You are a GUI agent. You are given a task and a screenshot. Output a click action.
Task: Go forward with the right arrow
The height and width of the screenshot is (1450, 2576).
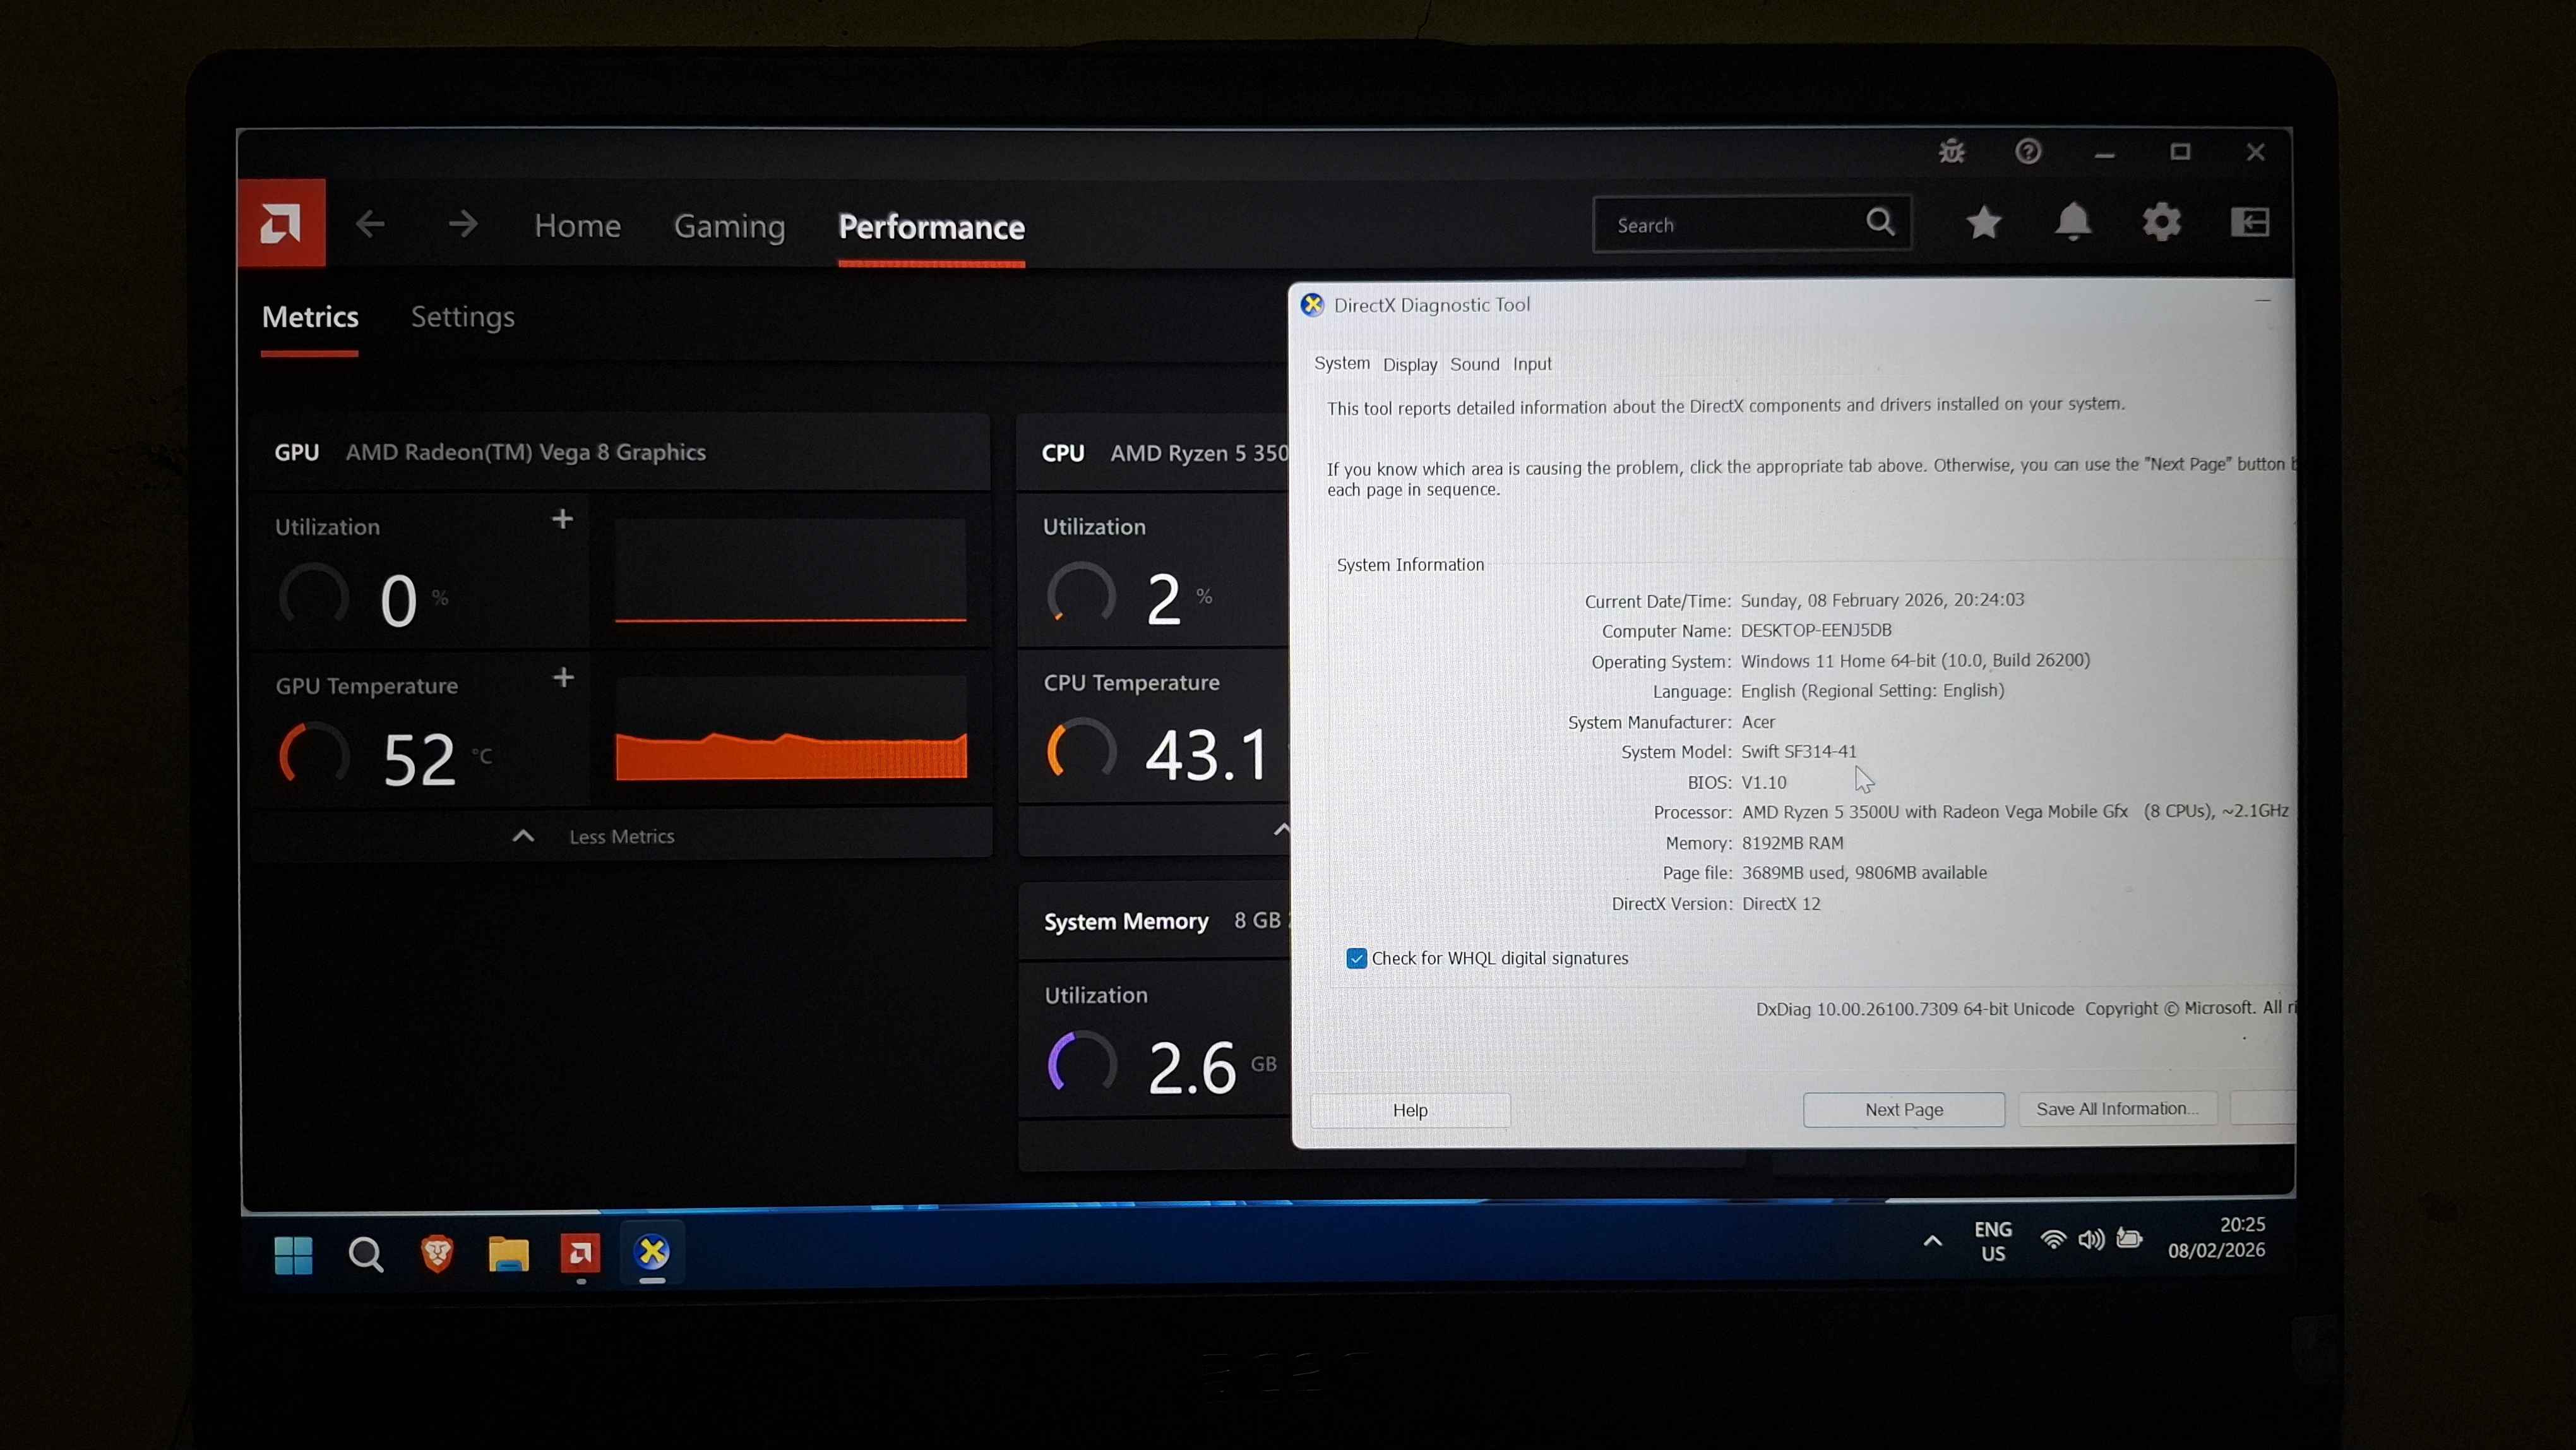[x=462, y=224]
